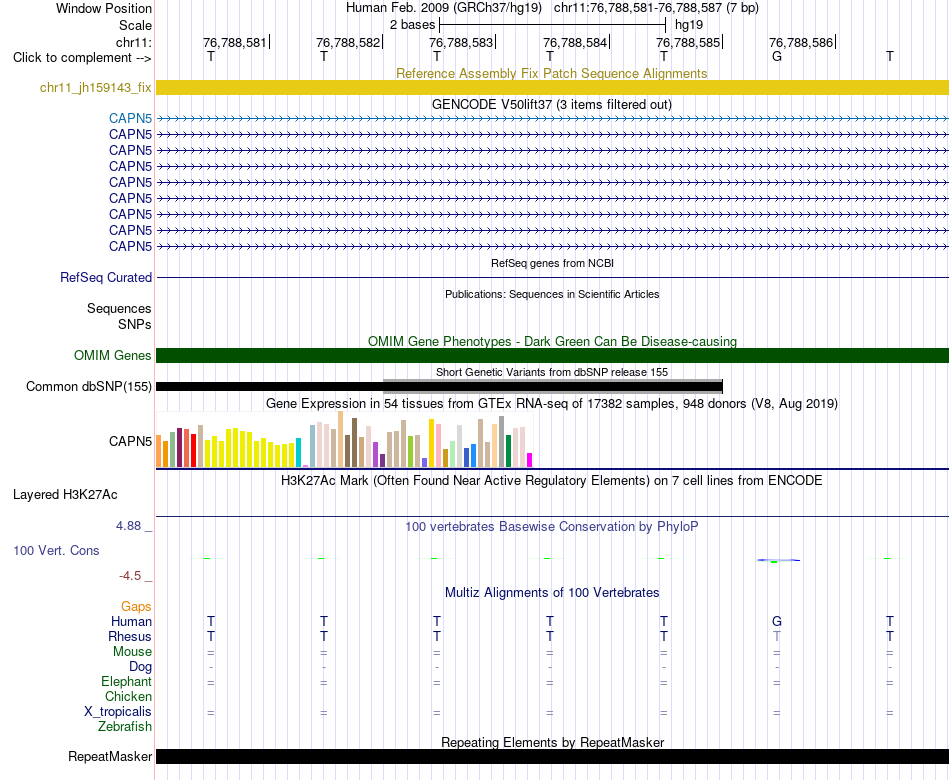Select the Rhesus alignment row label
This screenshot has height=780, width=950.
pos(130,636)
